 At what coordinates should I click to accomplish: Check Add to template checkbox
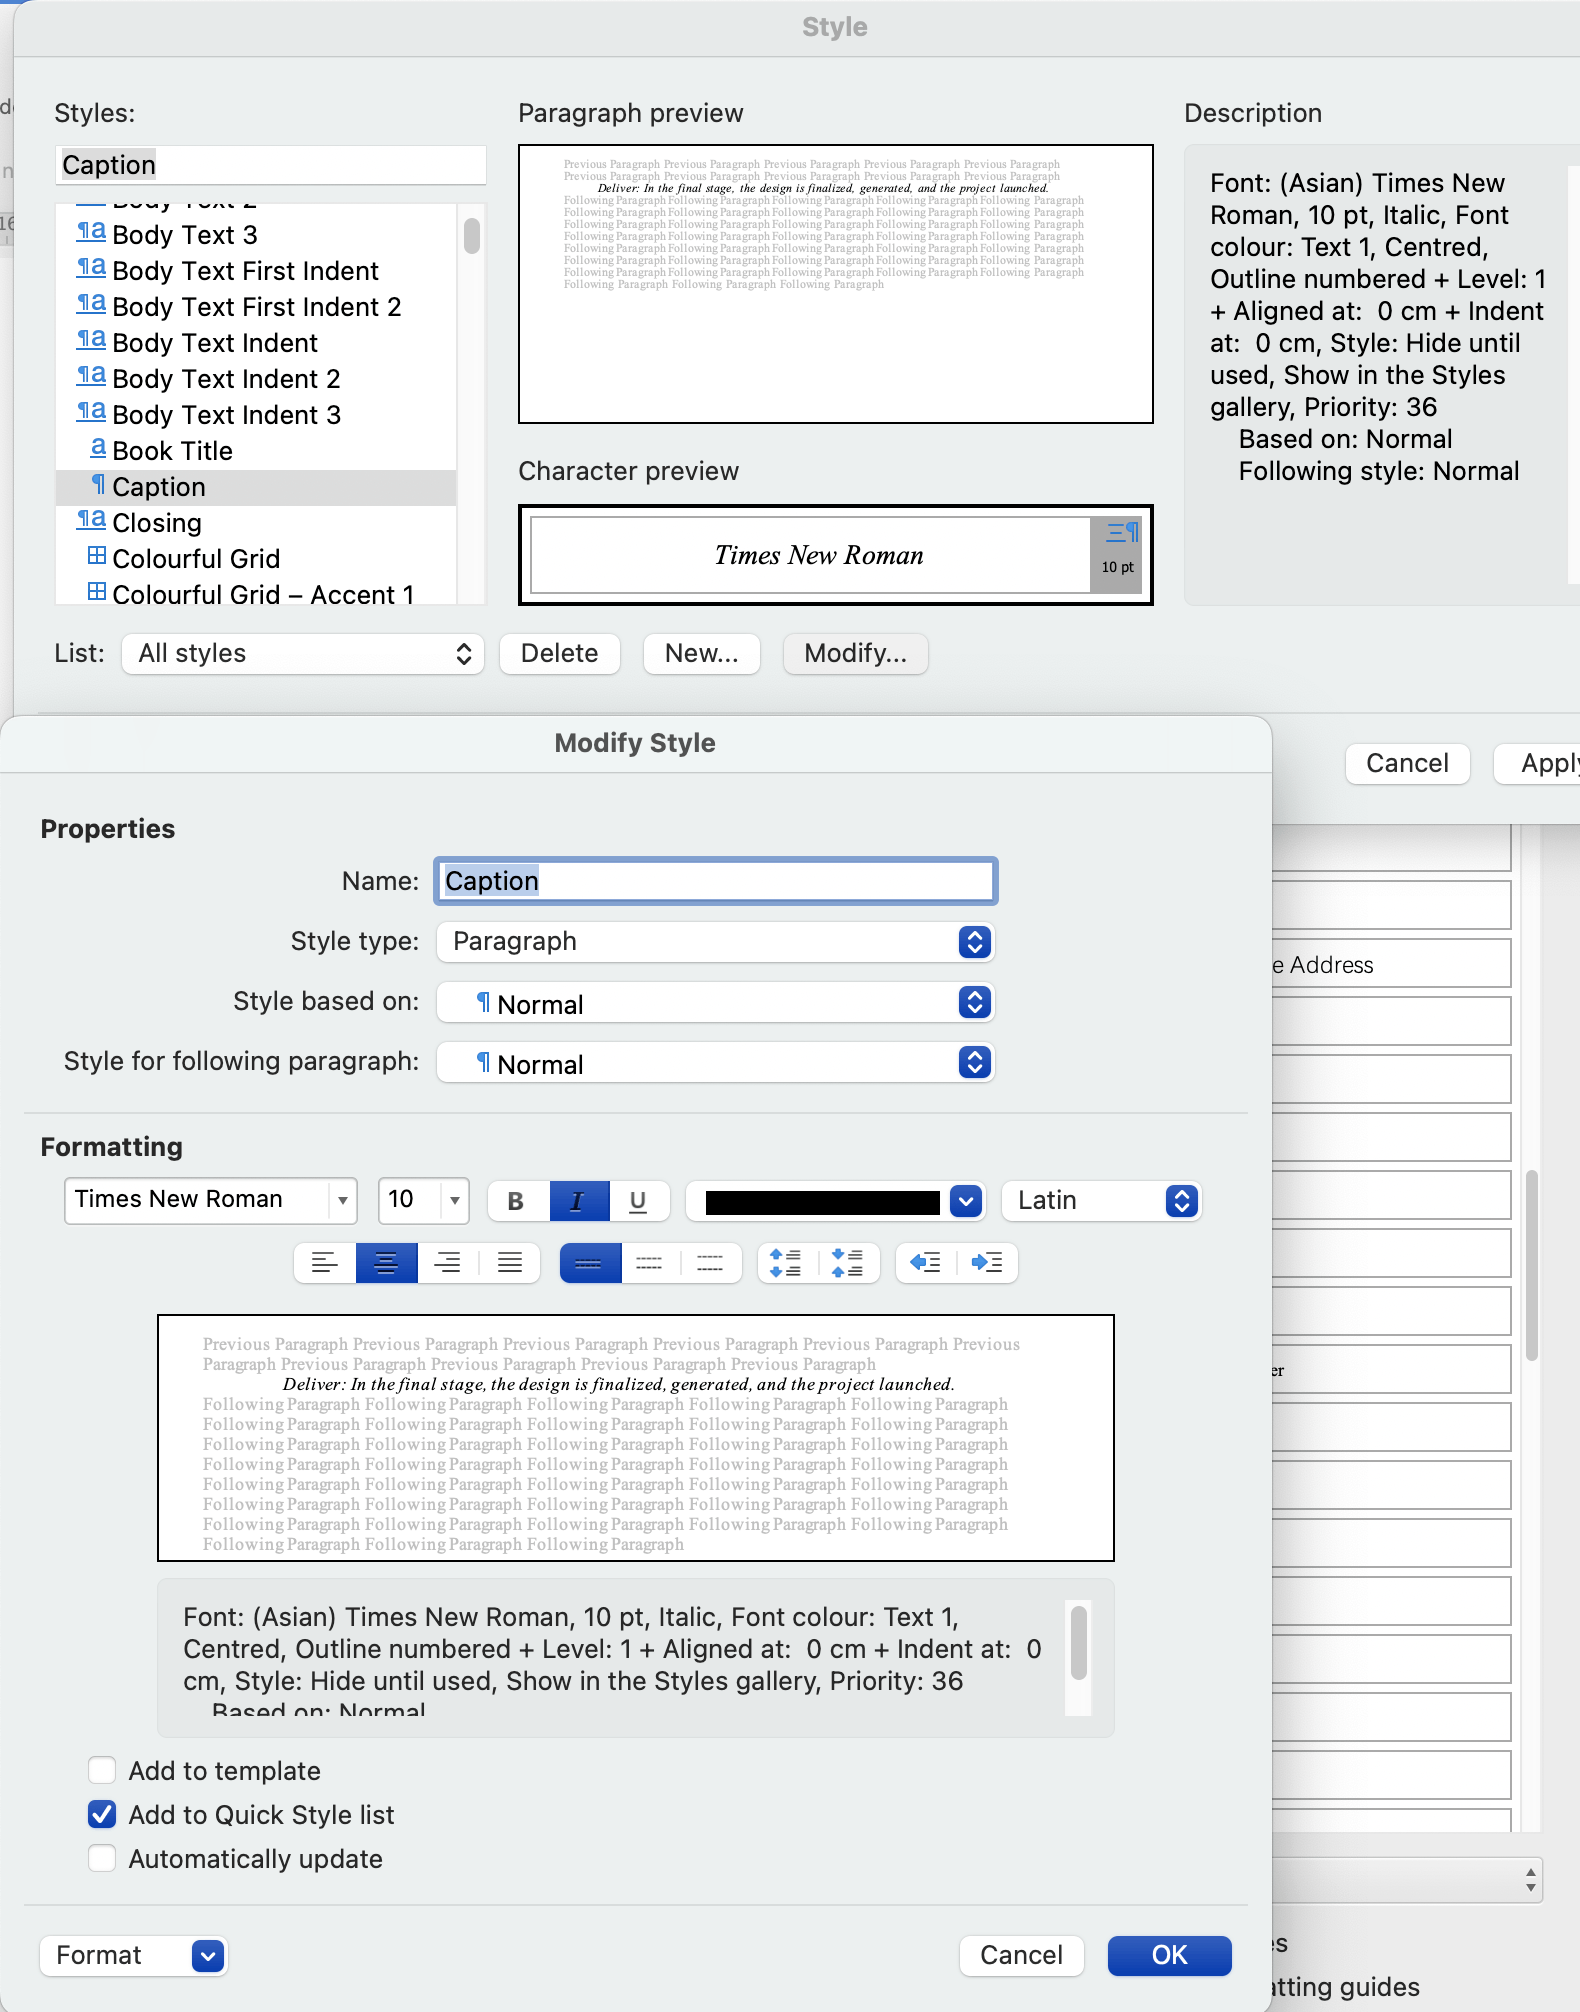point(102,1771)
